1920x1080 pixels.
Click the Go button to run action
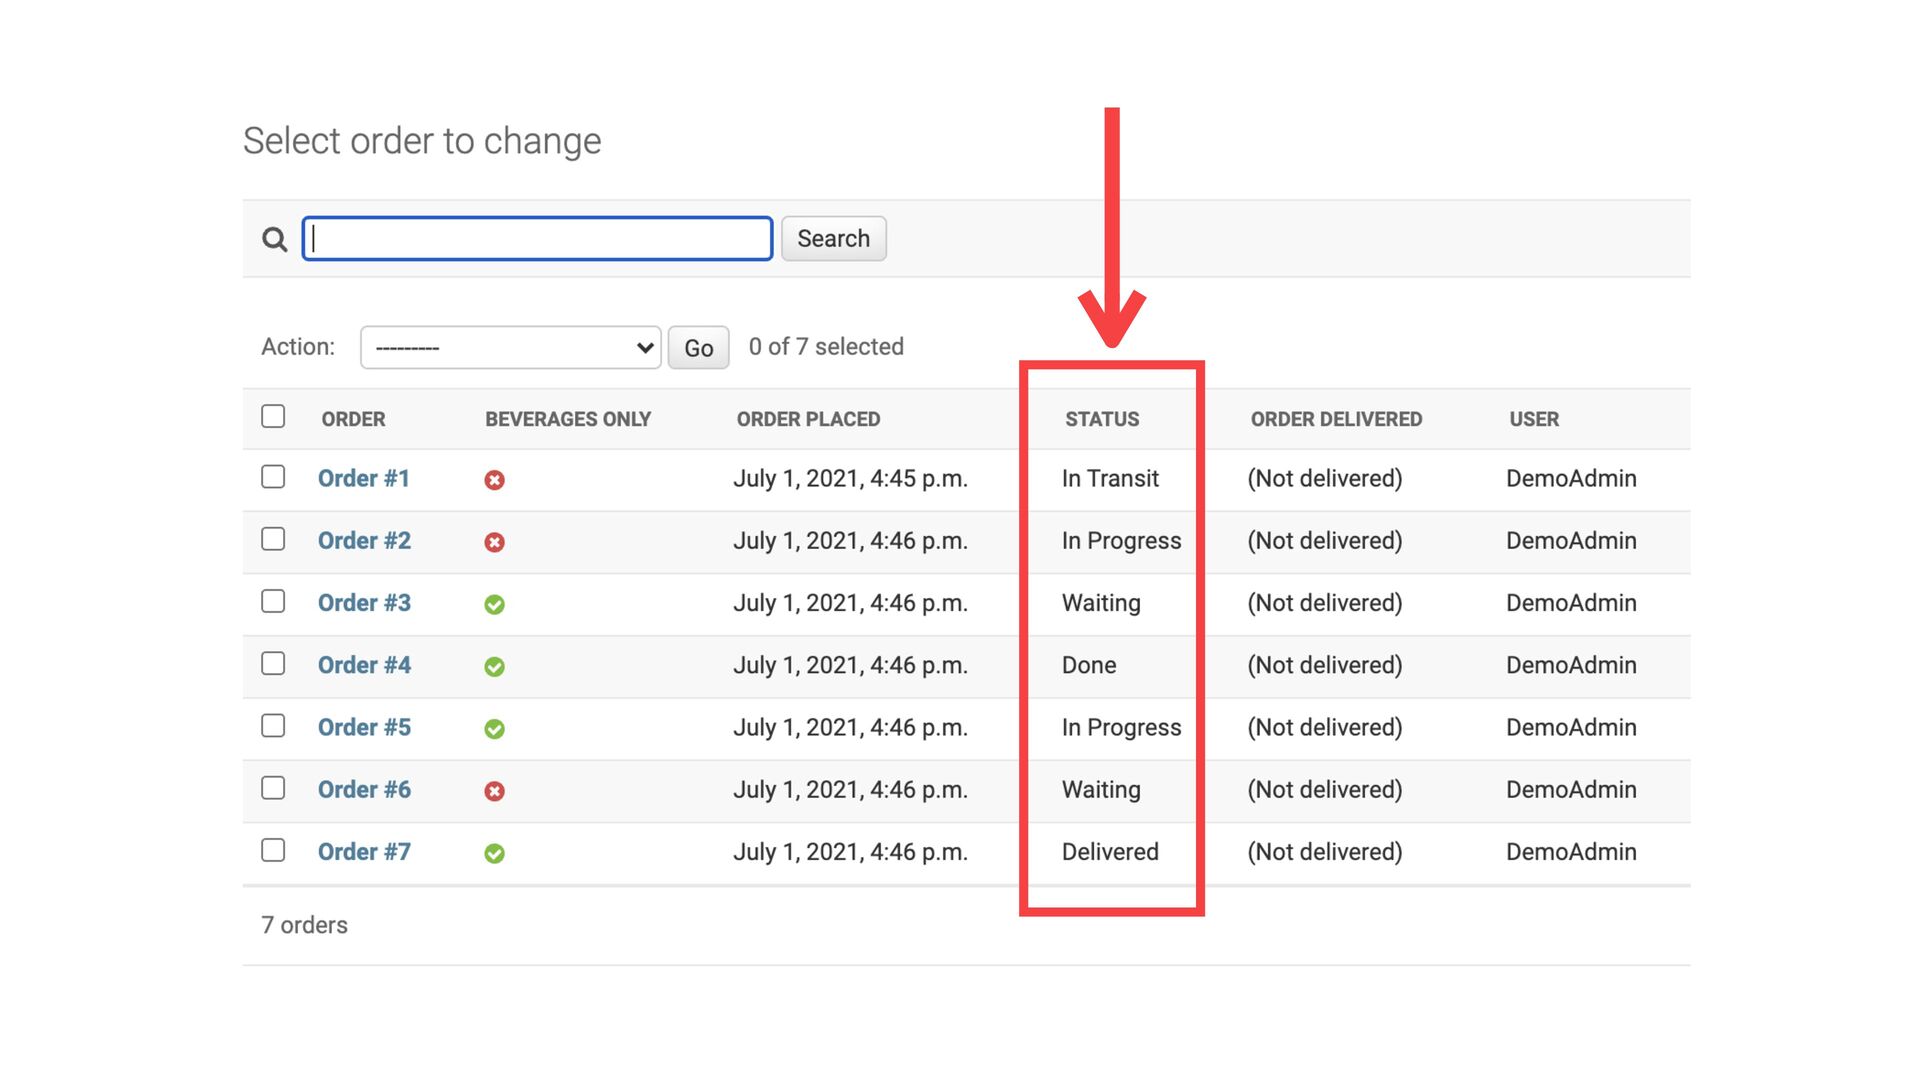(x=698, y=348)
